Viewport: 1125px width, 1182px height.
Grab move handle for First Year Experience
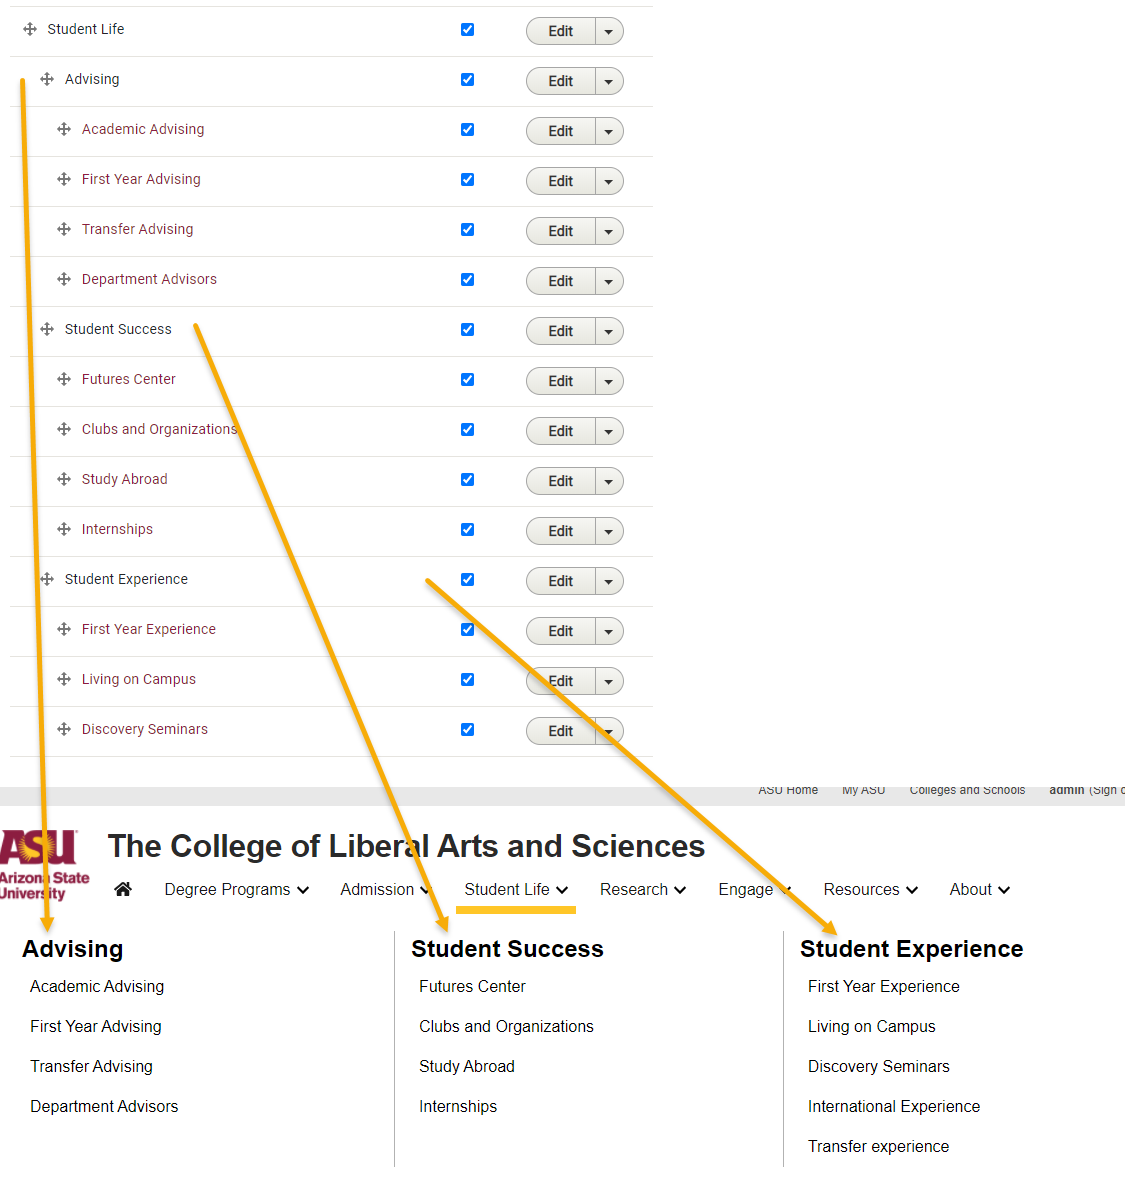[64, 629]
